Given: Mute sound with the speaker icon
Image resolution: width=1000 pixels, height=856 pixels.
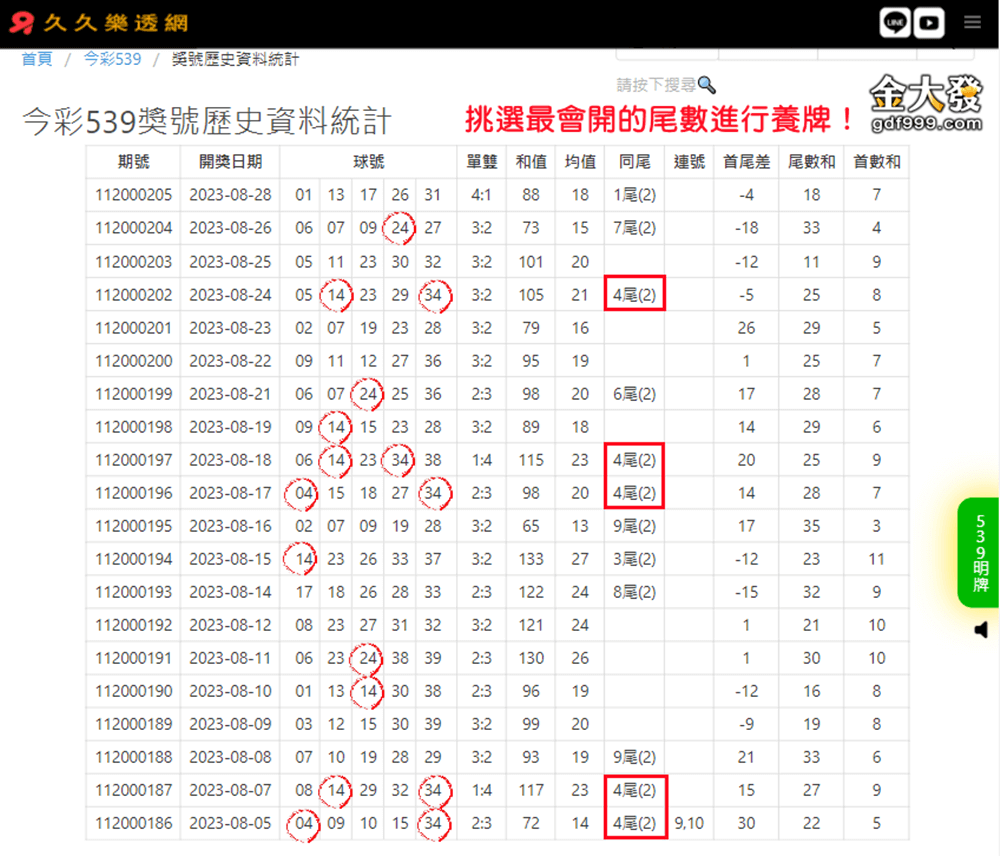Looking at the screenshot, I should (981, 629).
